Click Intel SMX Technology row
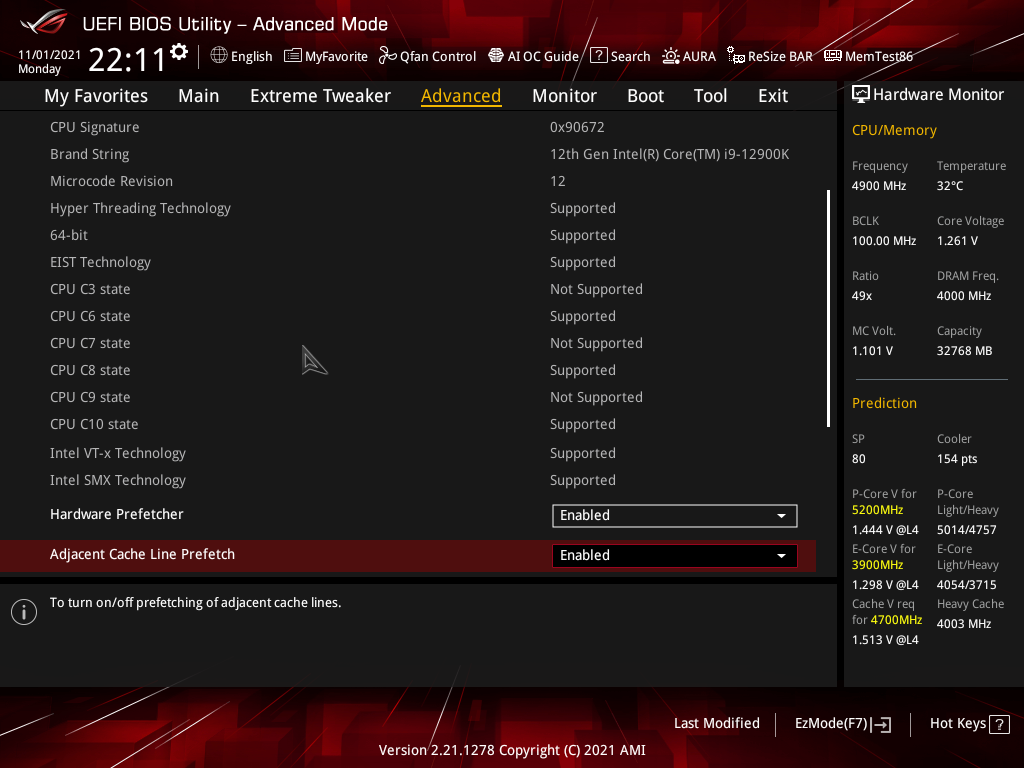Screen dimensions: 1024x768 coord(408,480)
